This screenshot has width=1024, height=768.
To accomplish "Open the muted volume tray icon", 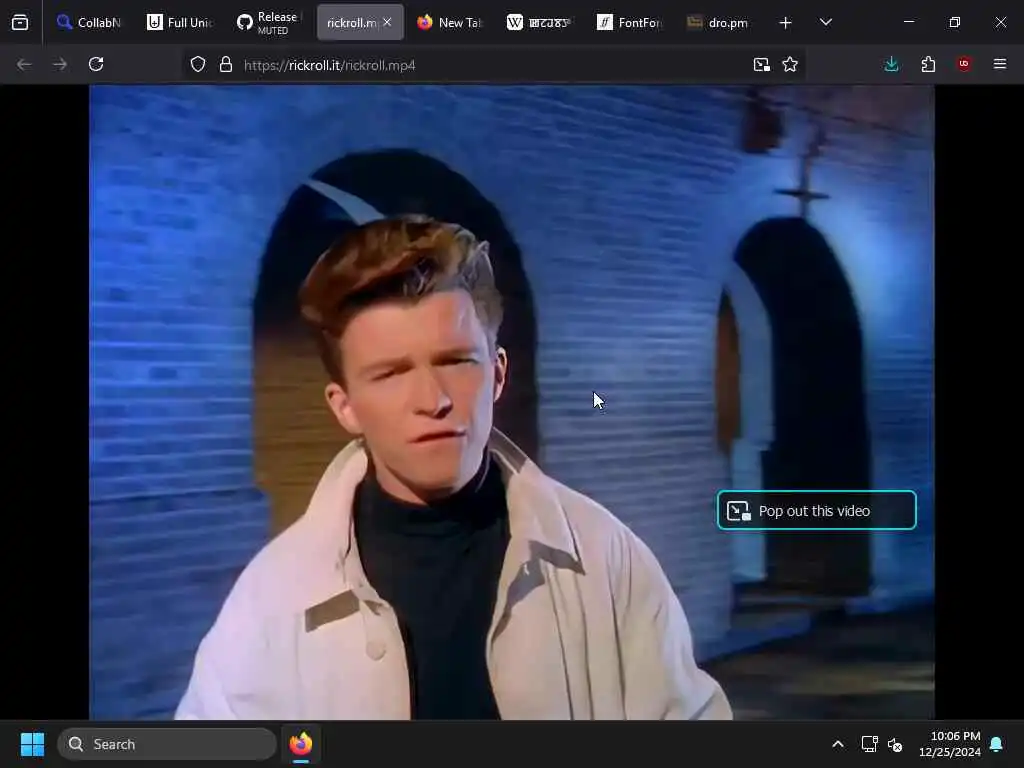I will (895, 744).
